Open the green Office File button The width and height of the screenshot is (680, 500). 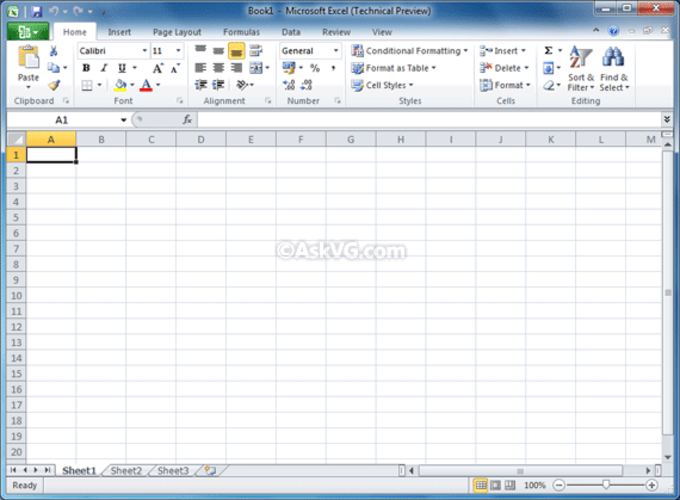coord(28,32)
